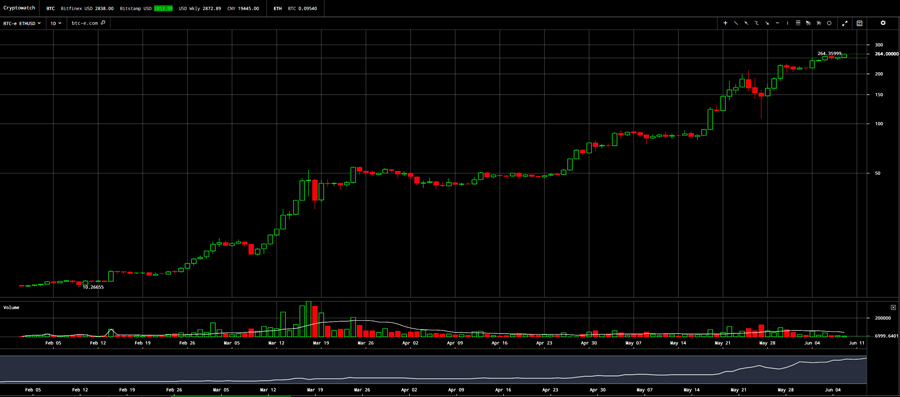Select the circle drawing tool

coord(829,23)
